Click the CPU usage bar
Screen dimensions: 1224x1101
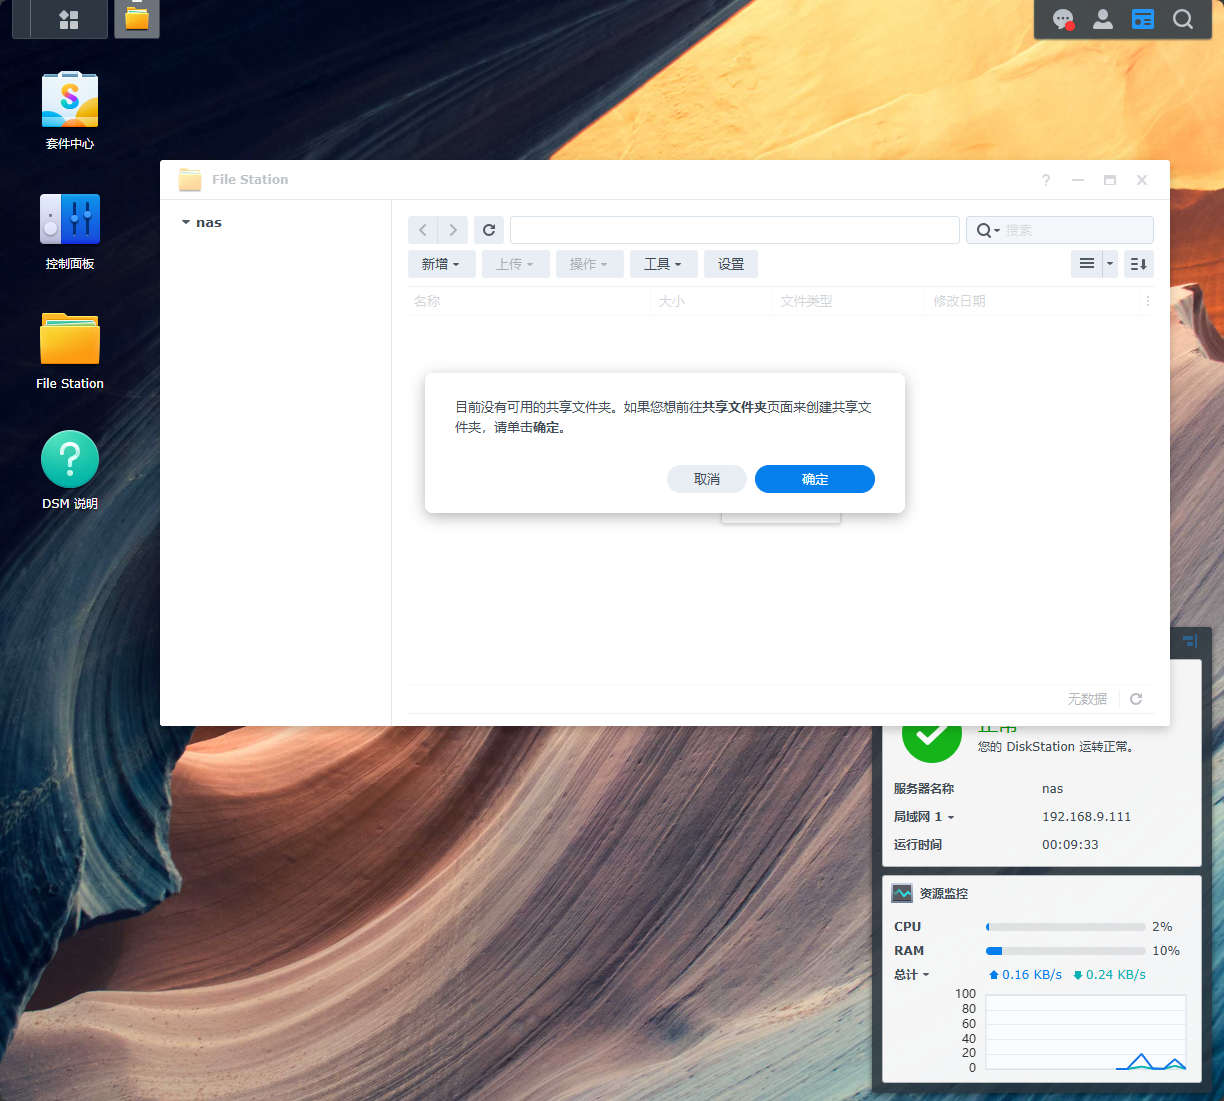coord(1066,927)
